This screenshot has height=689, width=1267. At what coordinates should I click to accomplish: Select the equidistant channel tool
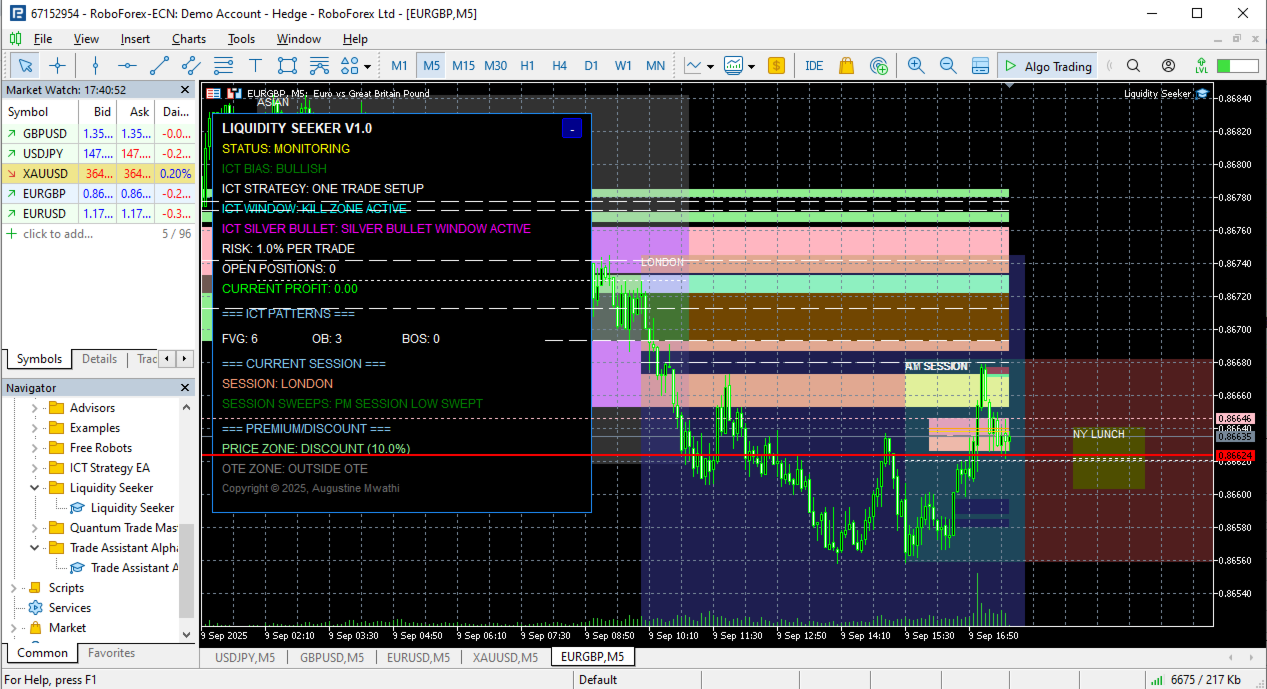coord(191,66)
